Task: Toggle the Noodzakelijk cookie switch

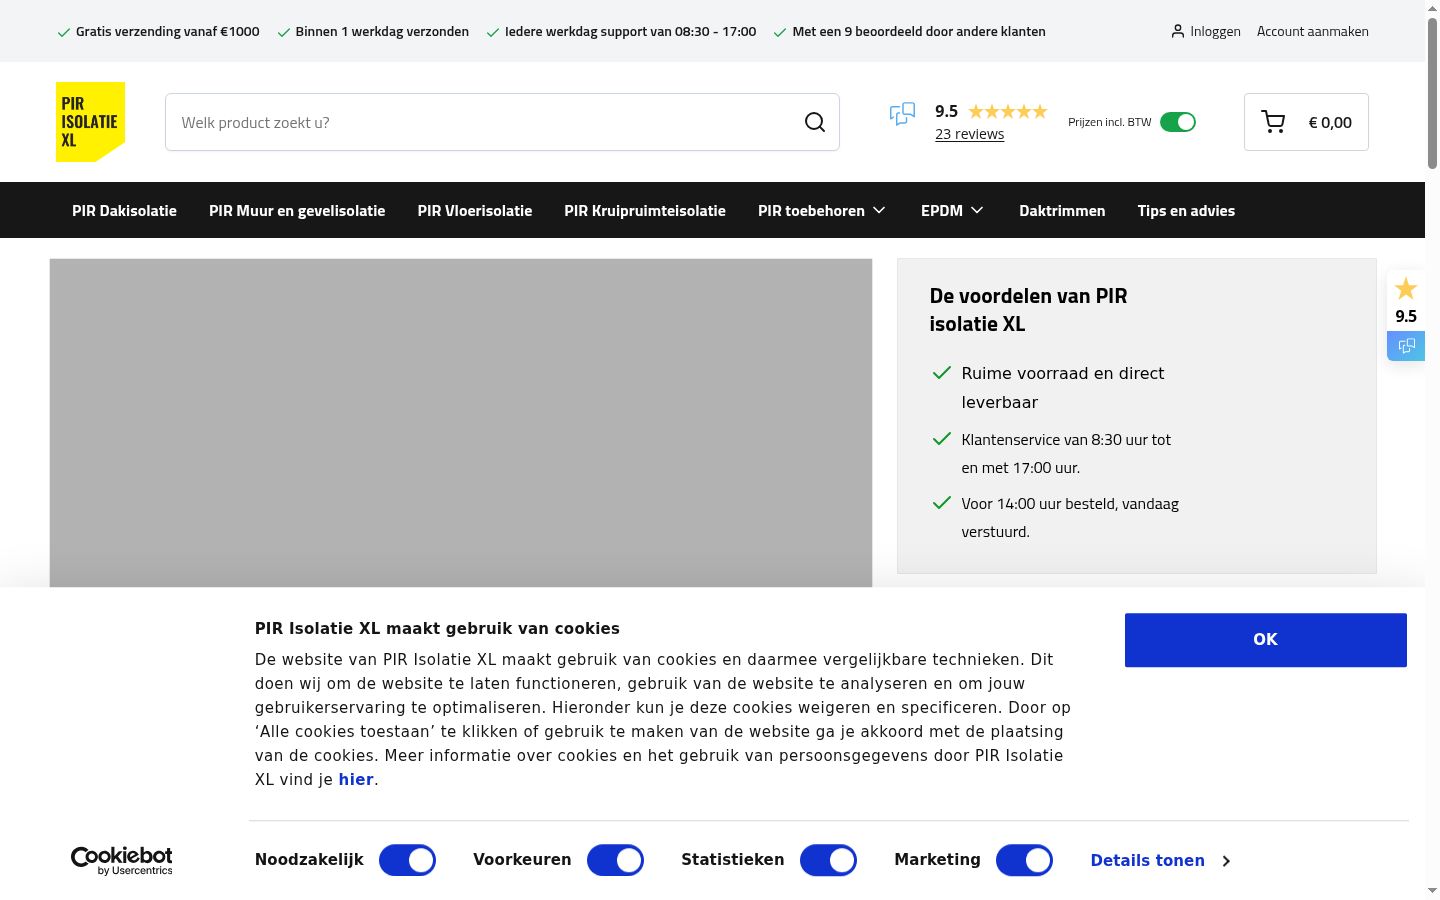Action: (407, 860)
